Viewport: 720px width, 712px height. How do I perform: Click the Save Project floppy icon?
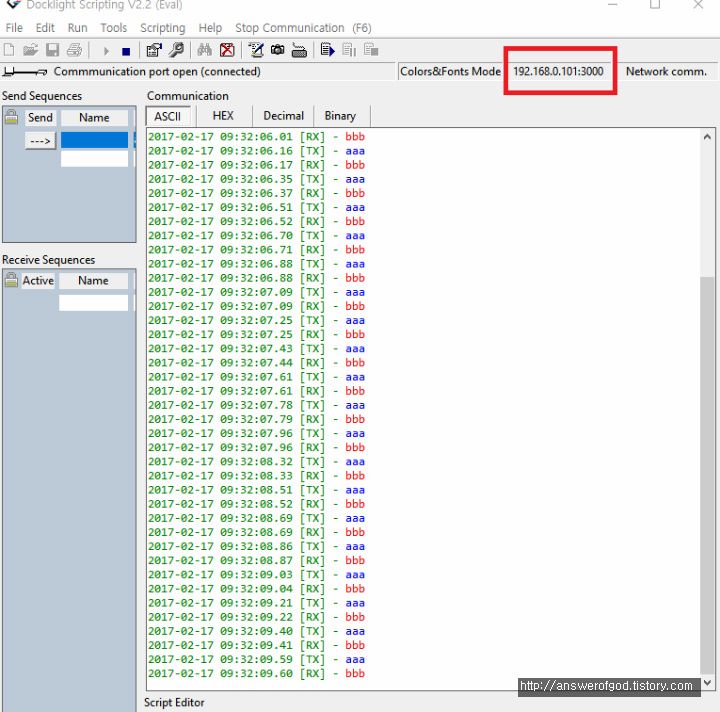pos(52,50)
